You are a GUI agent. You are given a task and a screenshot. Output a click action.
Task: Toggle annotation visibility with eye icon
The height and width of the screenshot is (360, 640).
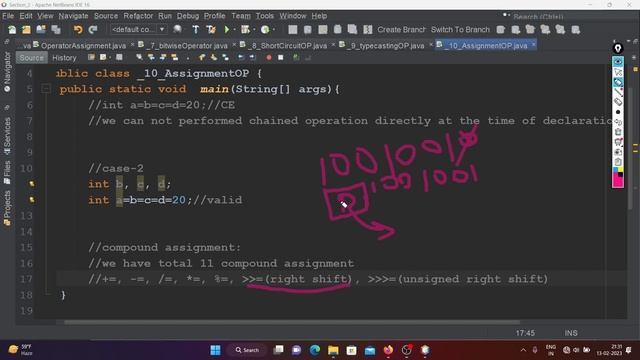coord(618,62)
